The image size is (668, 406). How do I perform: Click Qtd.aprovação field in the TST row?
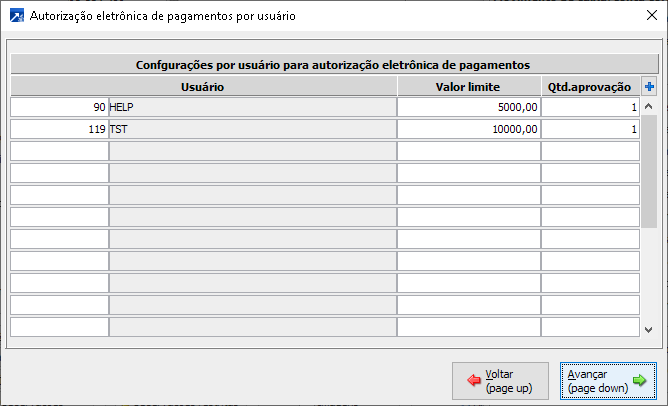coord(591,129)
